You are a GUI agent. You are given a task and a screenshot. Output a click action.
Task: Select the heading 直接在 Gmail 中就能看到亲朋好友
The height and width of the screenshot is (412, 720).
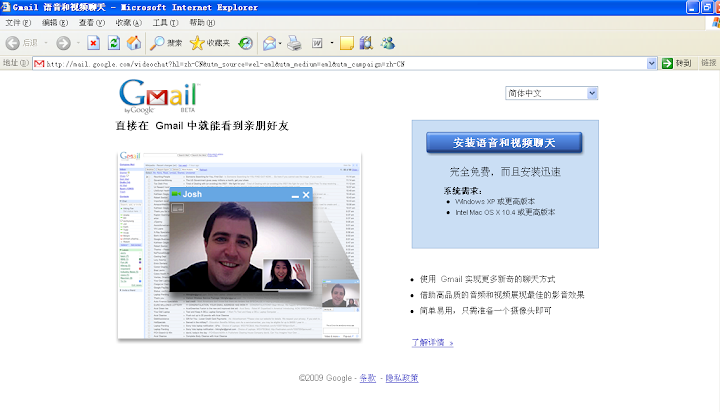point(202,125)
